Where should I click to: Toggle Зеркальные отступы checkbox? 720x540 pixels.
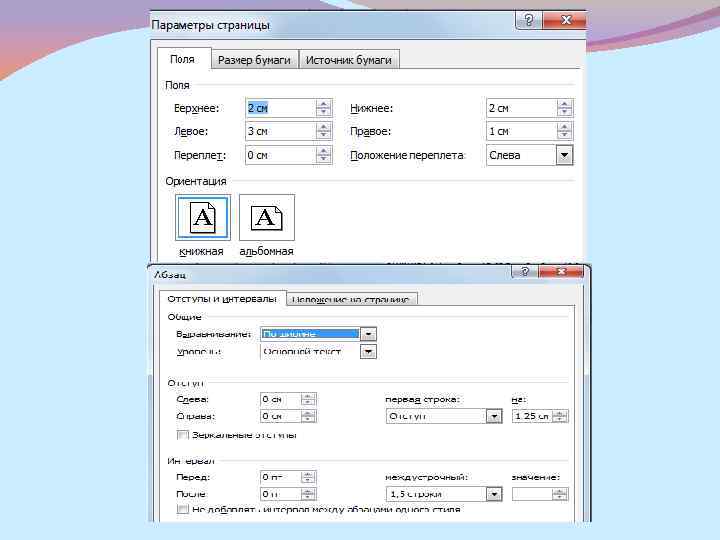tap(183, 435)
